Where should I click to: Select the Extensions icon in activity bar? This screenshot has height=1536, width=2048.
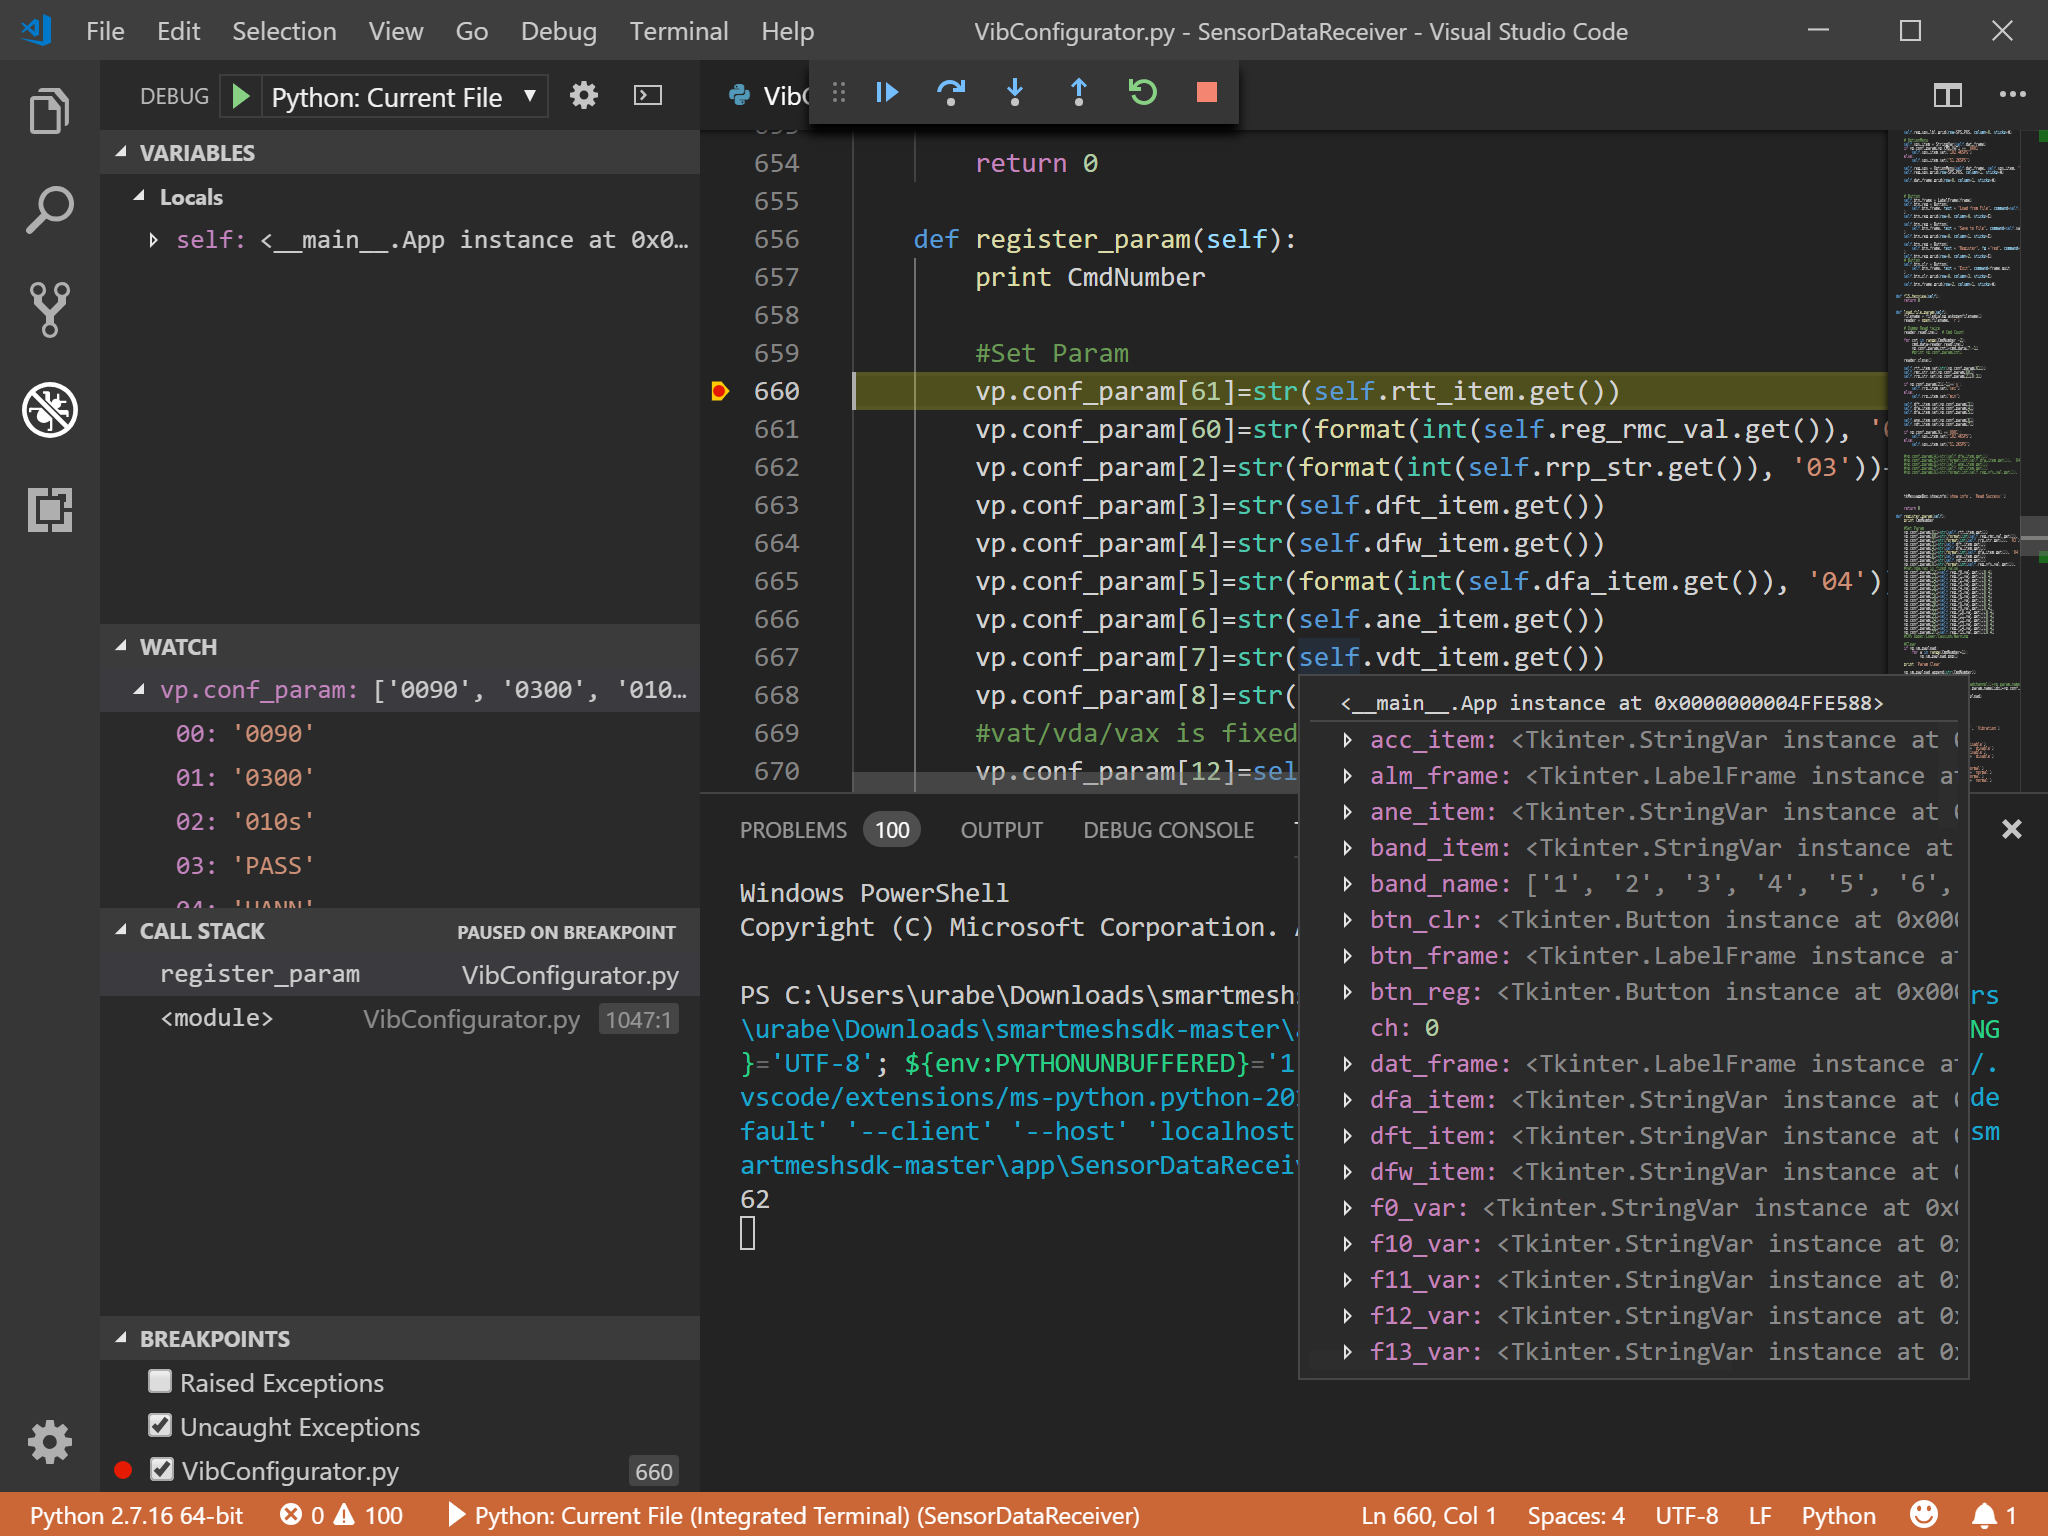pyautogui.click(x=49, y=512)
